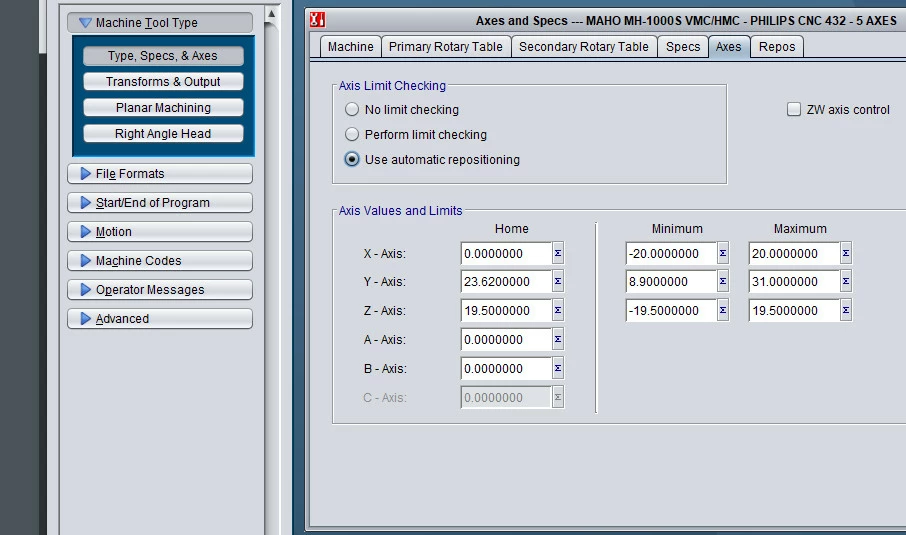Click the sigma button for A-Axis Home
This screenshot has width=906, height=535.
pyautogui.click(x=558, y=340)
